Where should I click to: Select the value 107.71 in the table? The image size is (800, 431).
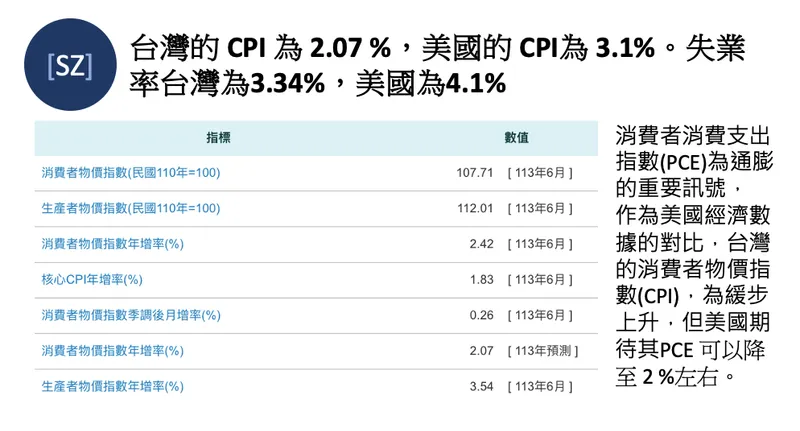click(x=475, y=173)
